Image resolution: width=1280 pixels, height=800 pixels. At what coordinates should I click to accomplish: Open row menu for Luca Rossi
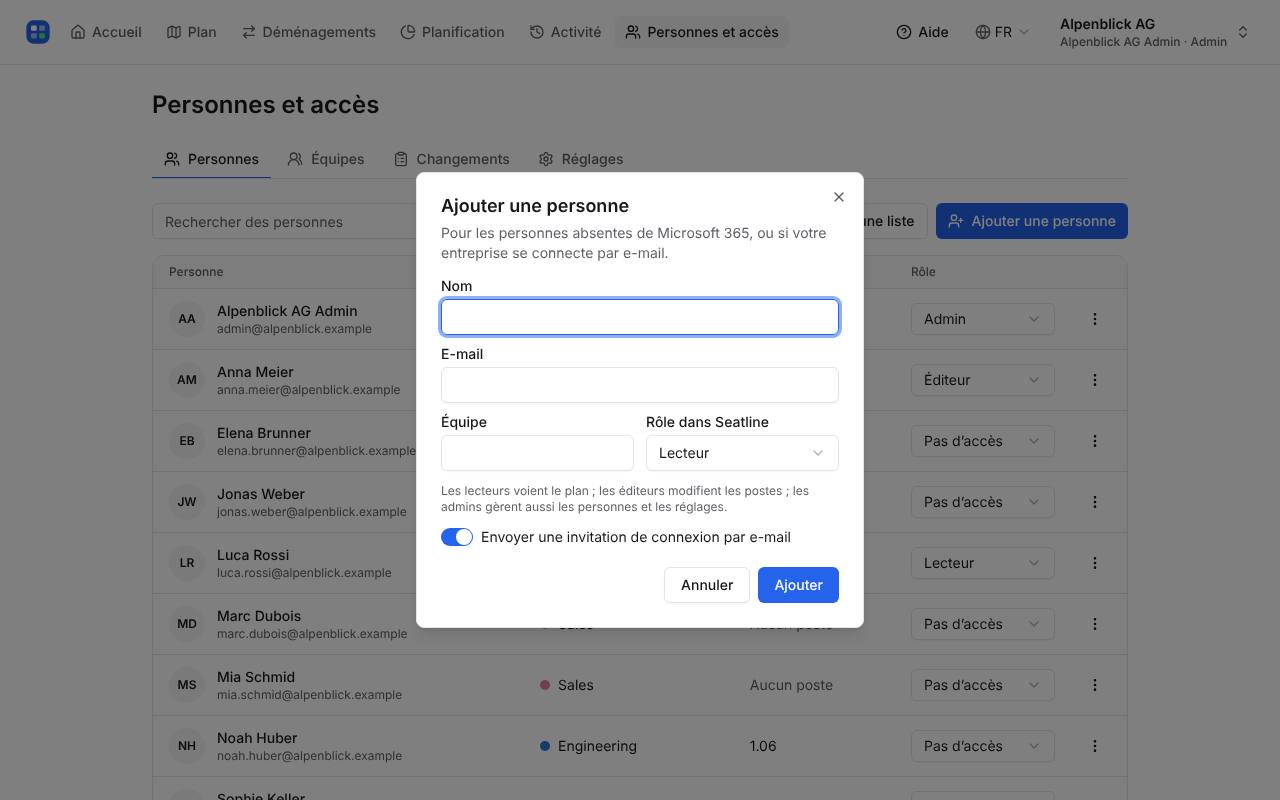click(x=1095, y=563)
